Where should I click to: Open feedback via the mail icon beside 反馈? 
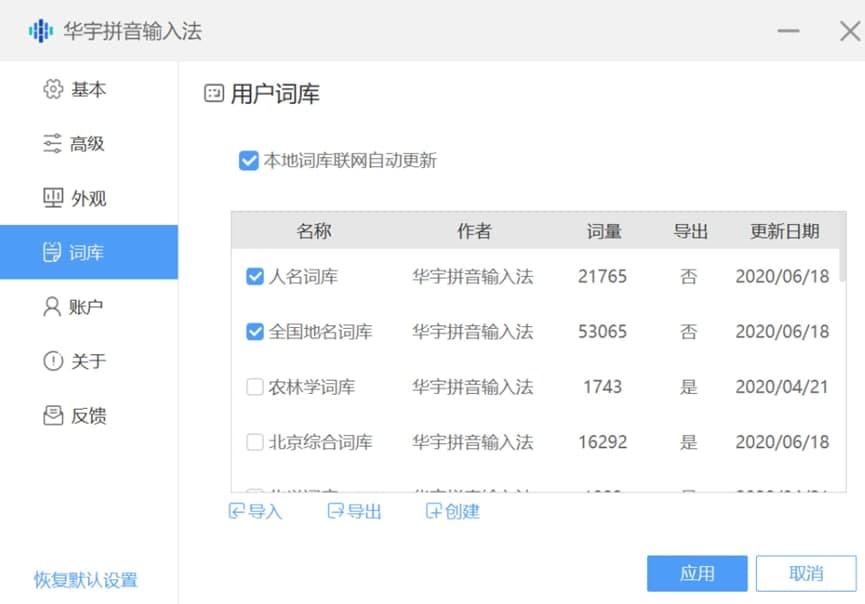pos(52,416)
